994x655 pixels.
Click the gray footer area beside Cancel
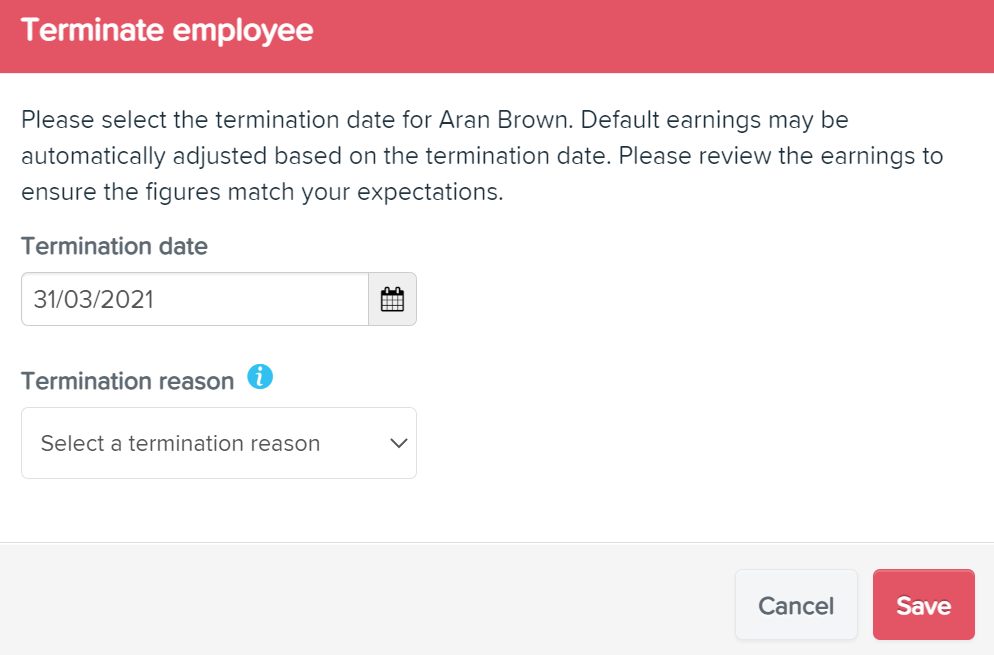(368, 599)
